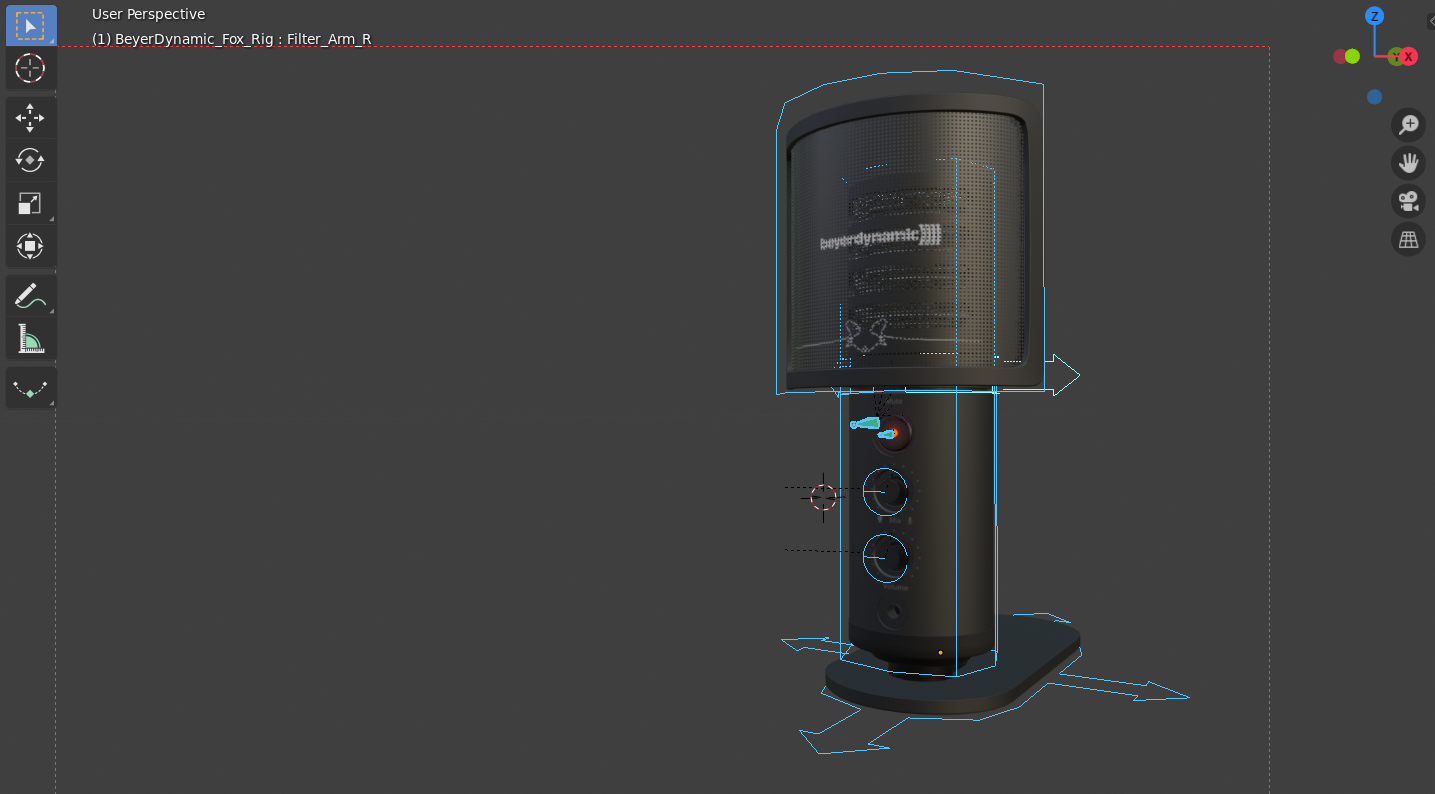Select the knob control bone on the microphone

pyautogui.click(x=884, y=490)
